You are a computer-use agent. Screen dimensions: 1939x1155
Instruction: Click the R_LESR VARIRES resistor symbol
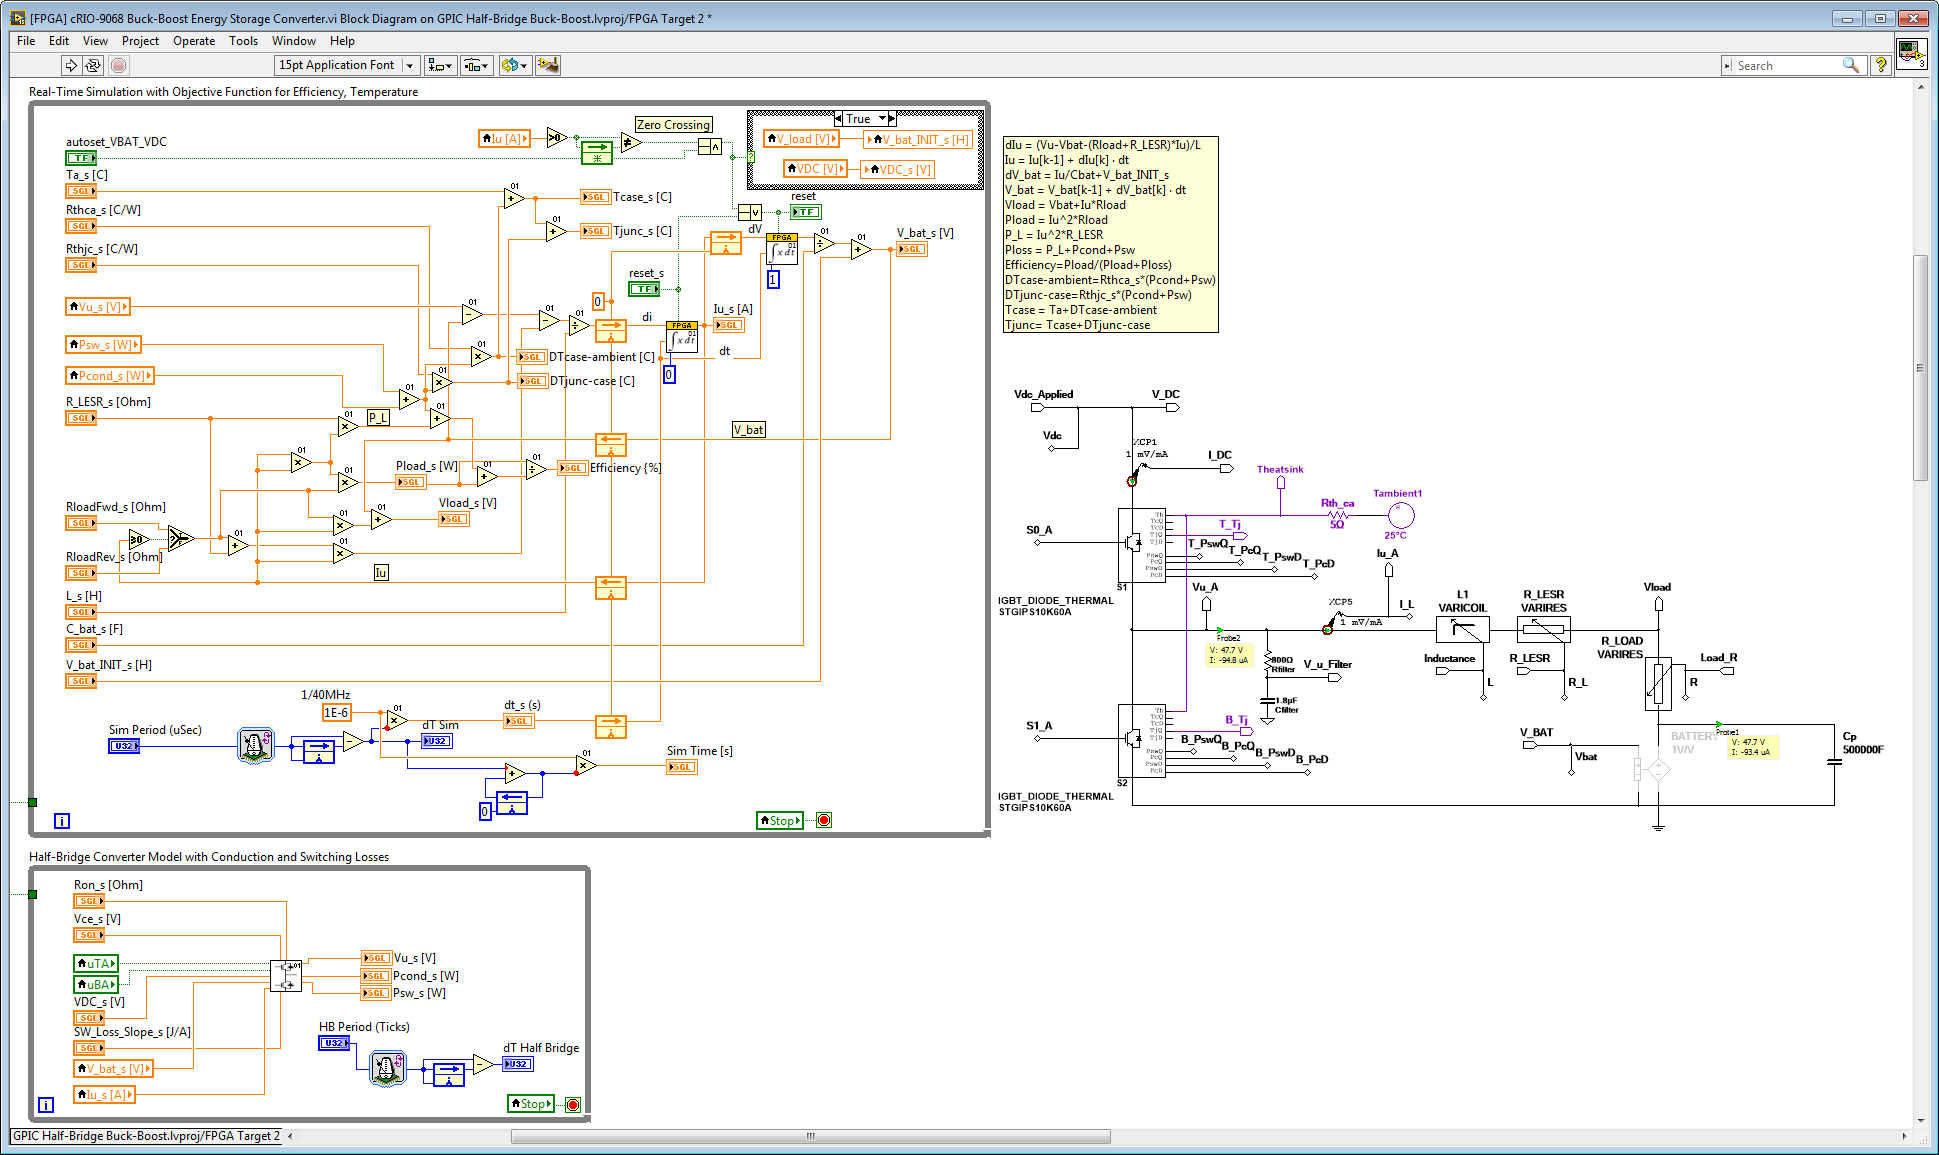1544,629
